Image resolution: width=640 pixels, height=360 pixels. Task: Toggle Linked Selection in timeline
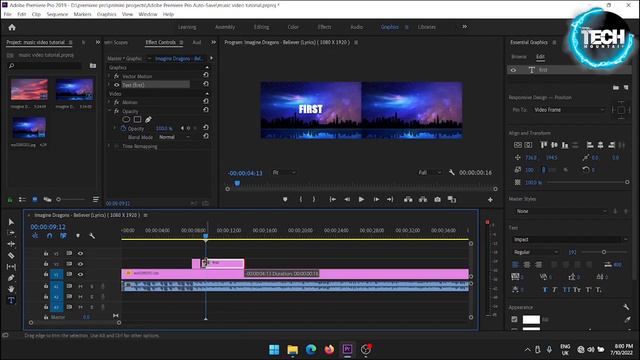coord(63,236)
